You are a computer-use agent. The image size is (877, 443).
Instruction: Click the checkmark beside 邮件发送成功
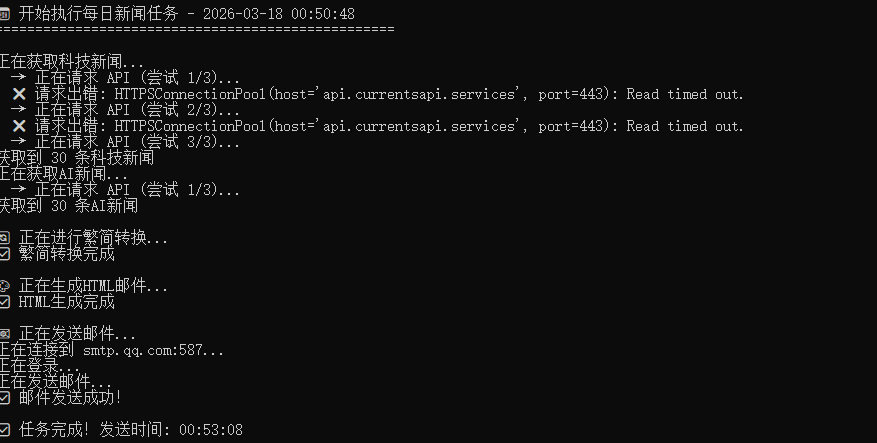point(4,398)
